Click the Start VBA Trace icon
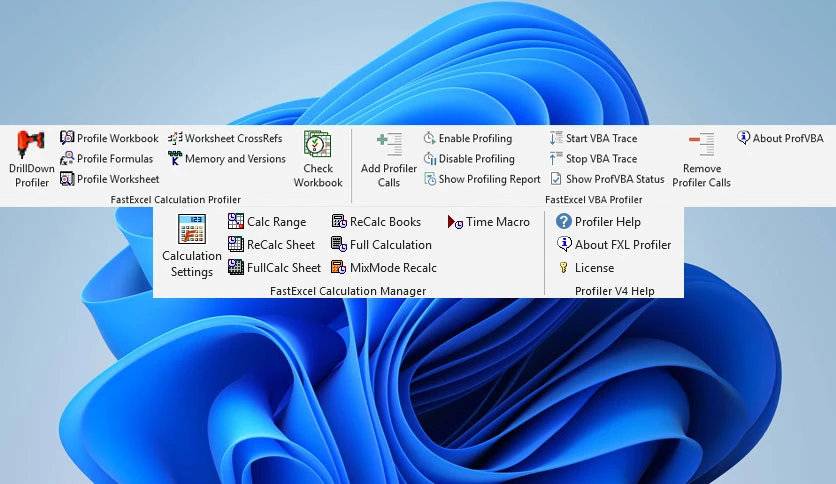This screenshot has height=484, width=836. (556, 138)
